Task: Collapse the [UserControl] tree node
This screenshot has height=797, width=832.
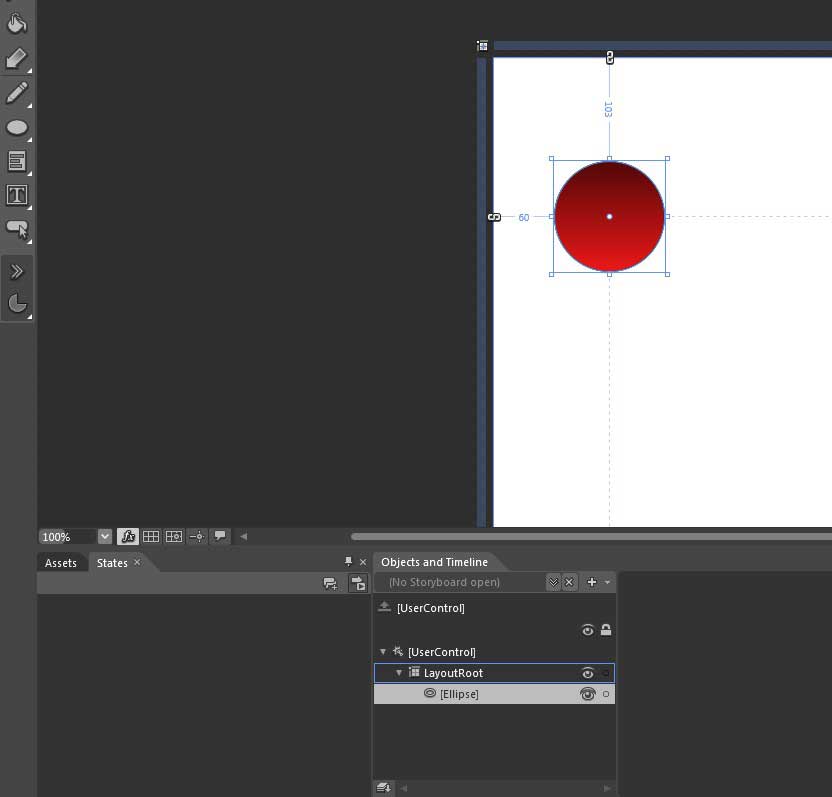Action: [x=383, y=652]
